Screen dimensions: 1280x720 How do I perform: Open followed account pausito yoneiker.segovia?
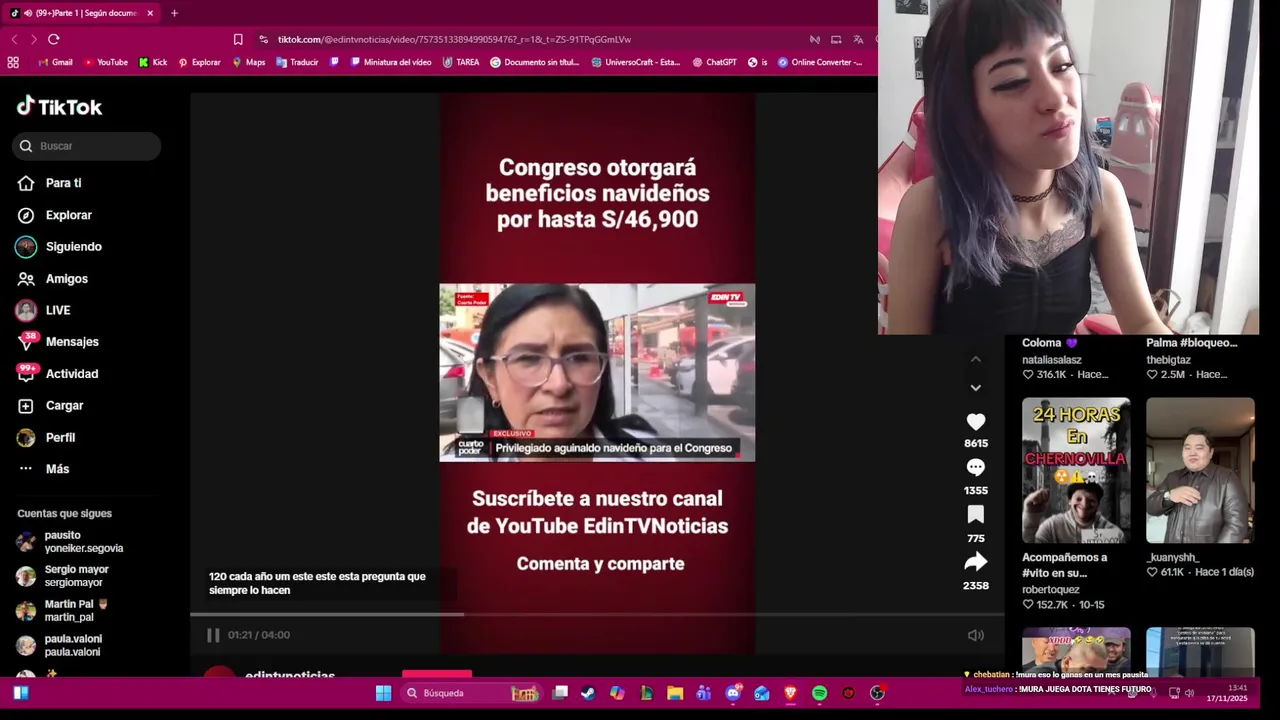[x=70, y=542]
